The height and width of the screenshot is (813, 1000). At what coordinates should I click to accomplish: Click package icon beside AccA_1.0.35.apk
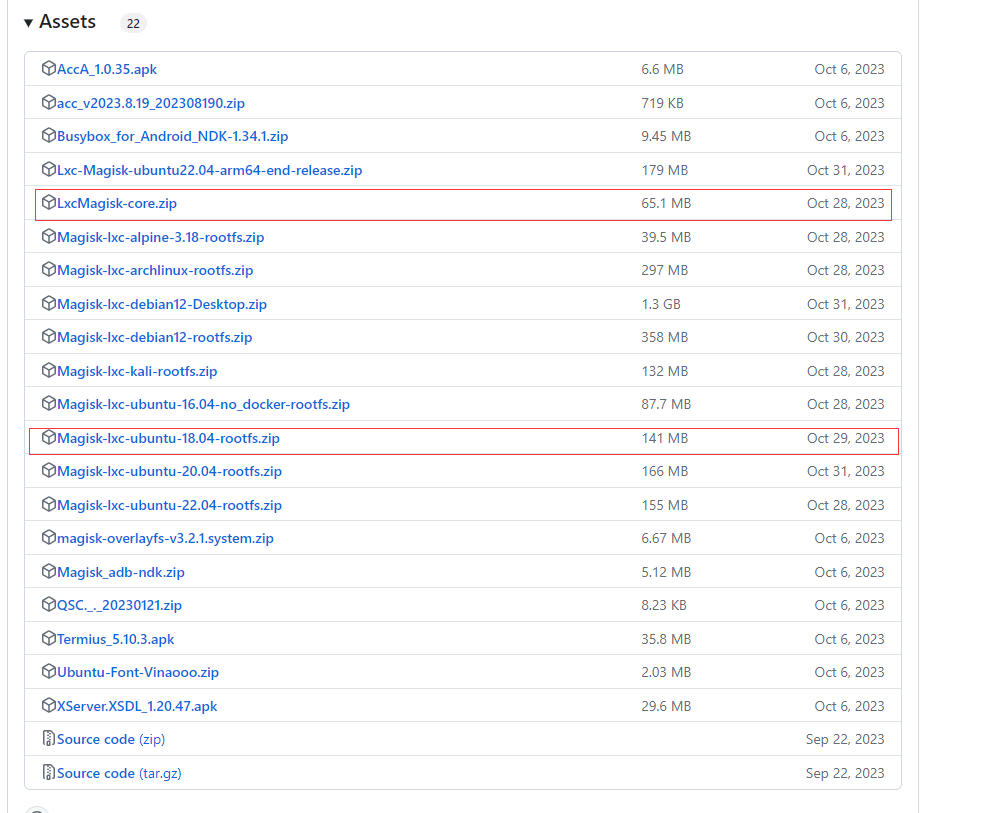pos(48,69)
